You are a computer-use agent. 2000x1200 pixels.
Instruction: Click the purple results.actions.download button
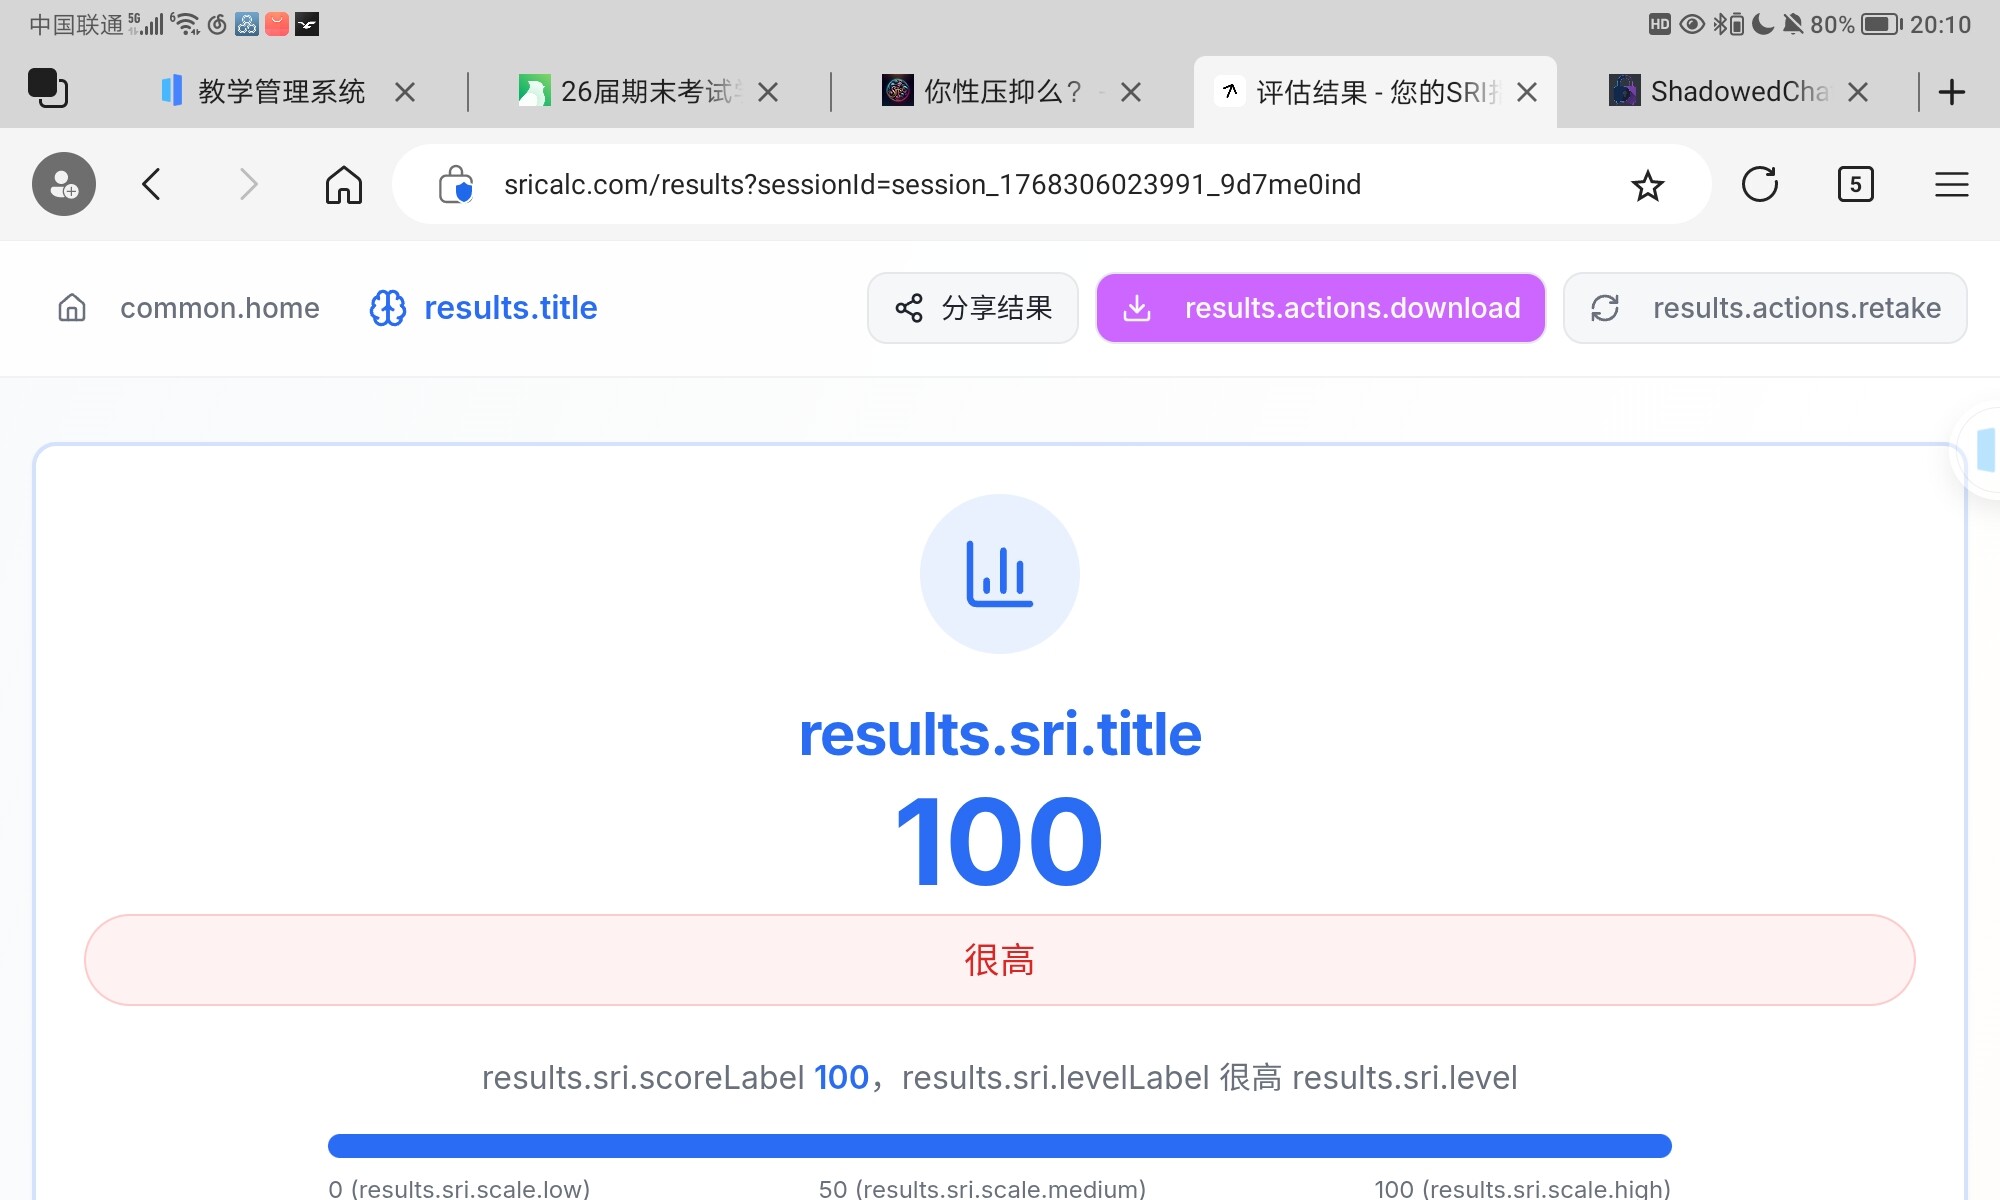pos(1320,308)
